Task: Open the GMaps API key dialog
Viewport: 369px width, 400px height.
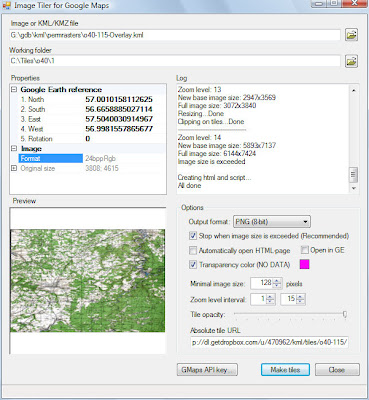Action: 207,370
